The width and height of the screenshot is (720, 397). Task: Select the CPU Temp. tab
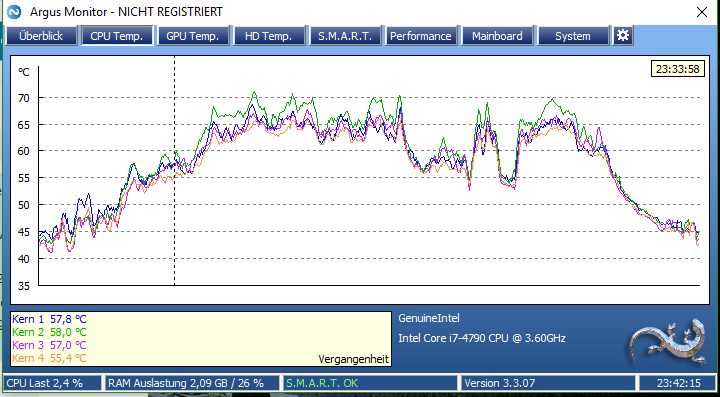click(117, 36)
